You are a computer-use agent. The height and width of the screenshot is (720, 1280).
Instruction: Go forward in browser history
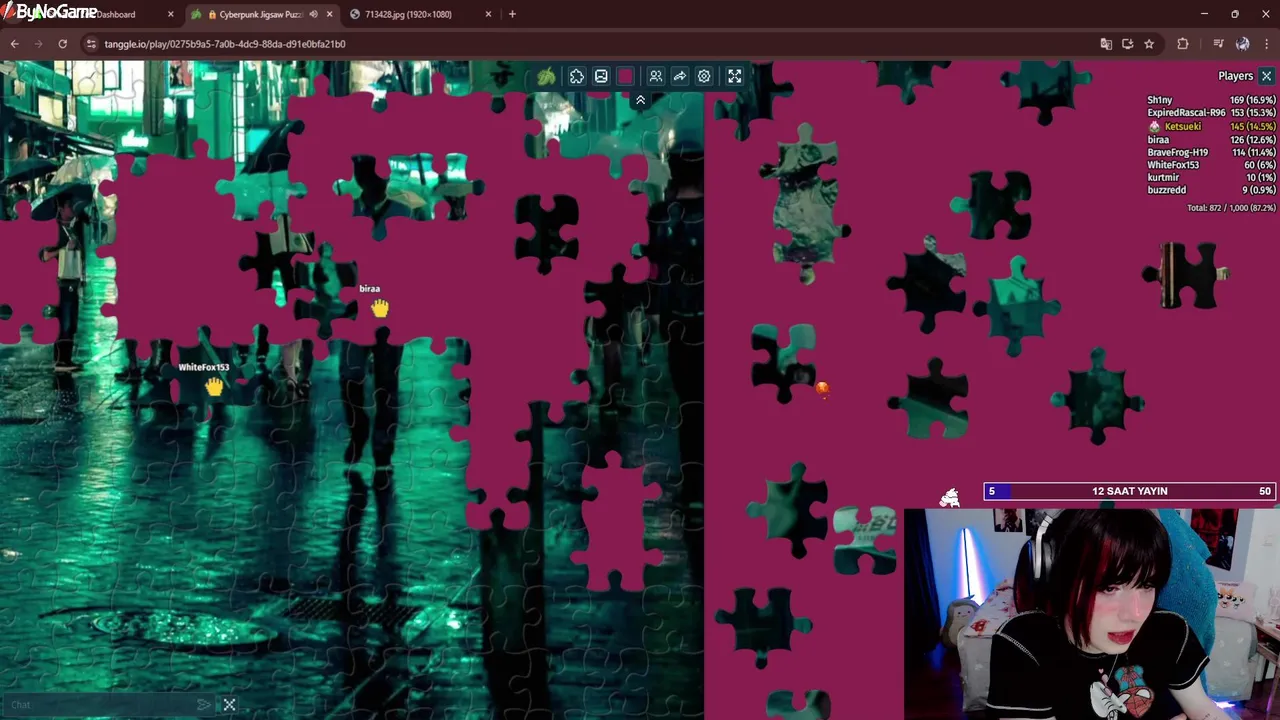[38, 44]
